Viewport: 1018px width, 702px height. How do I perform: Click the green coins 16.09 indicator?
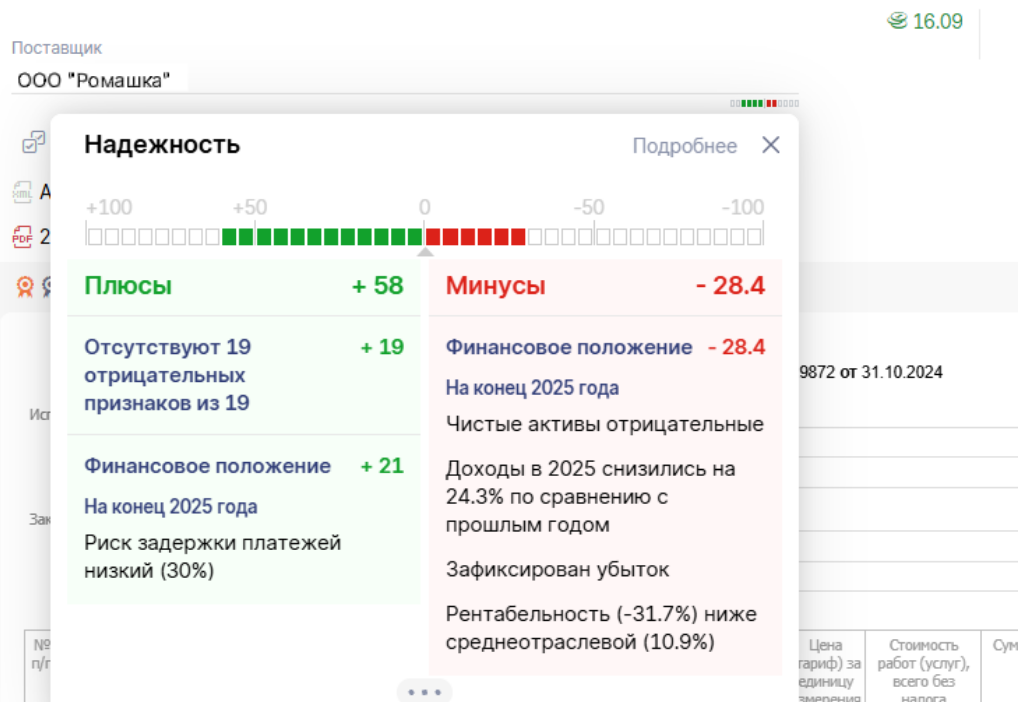click(925, 21)
